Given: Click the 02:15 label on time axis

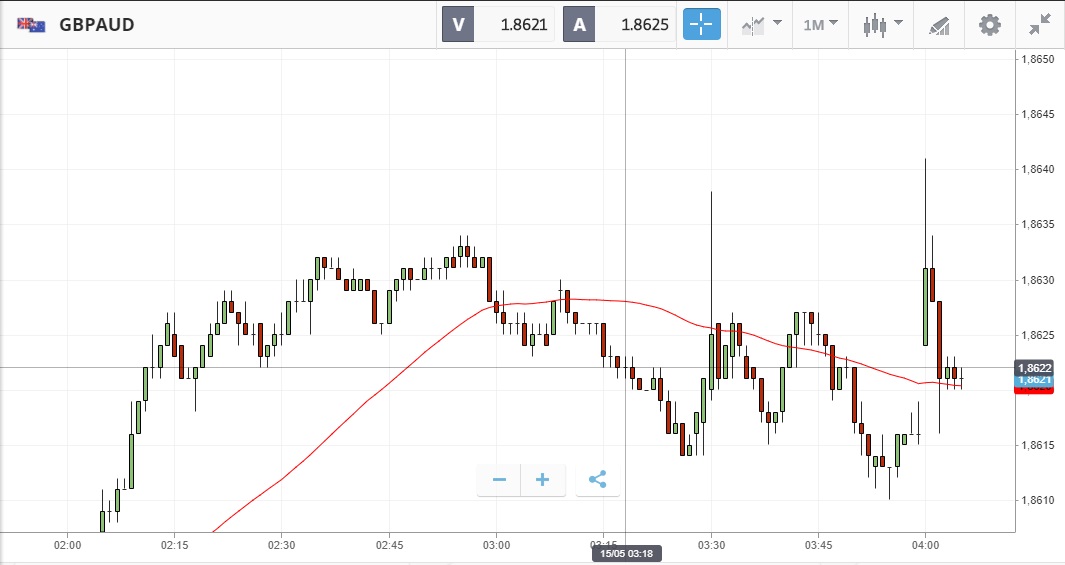Looking at the screenshot, I should 174,546.
